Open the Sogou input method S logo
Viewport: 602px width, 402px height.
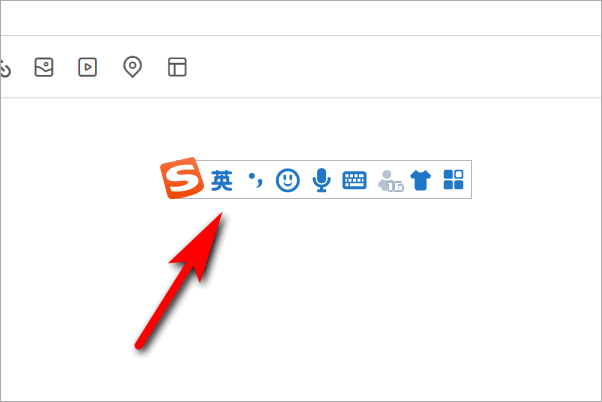click(182, 178)
